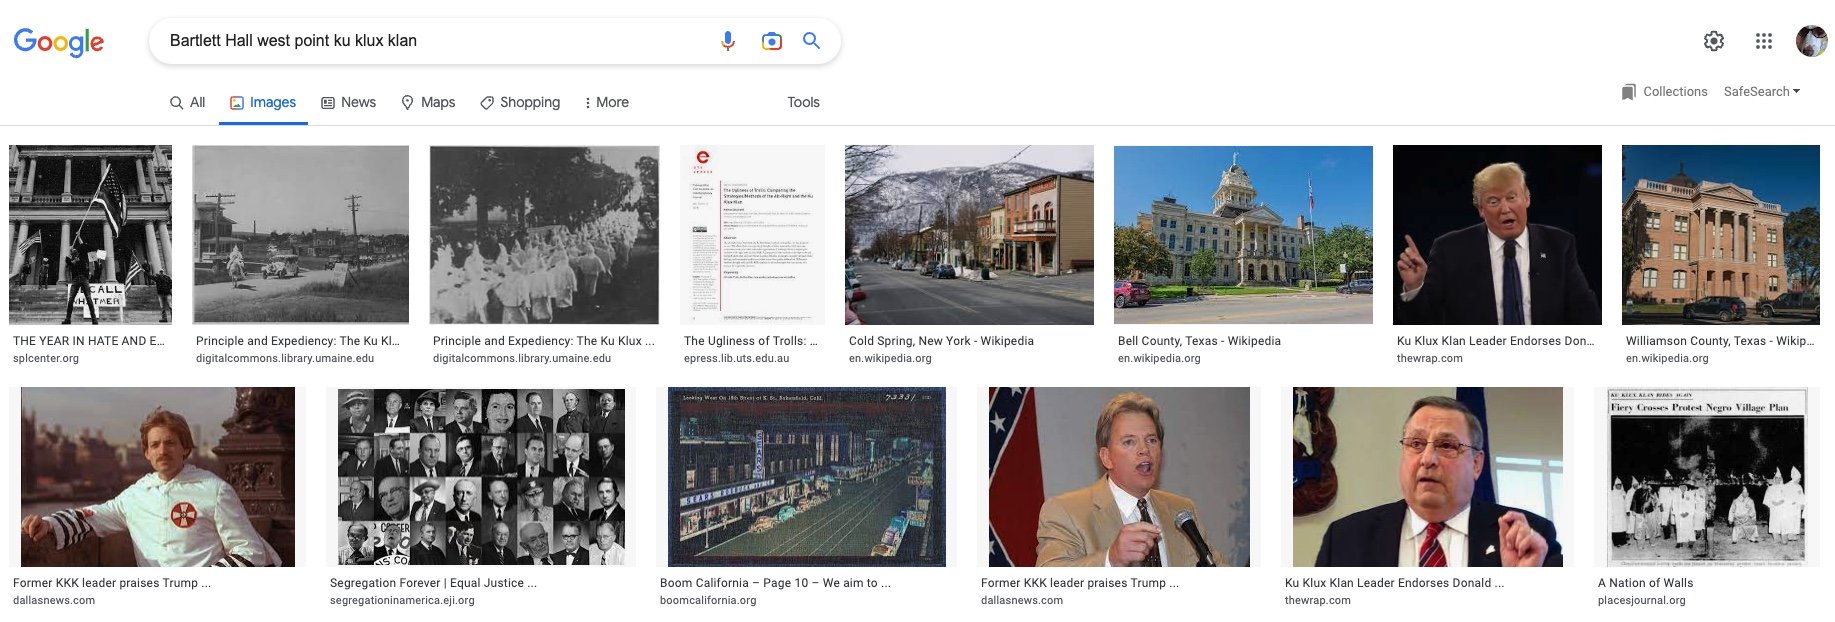Expand the SafeSearch dropdown
Image resolution: width=1835 pixels, height=622 pixels.
tap(1762, 91)
